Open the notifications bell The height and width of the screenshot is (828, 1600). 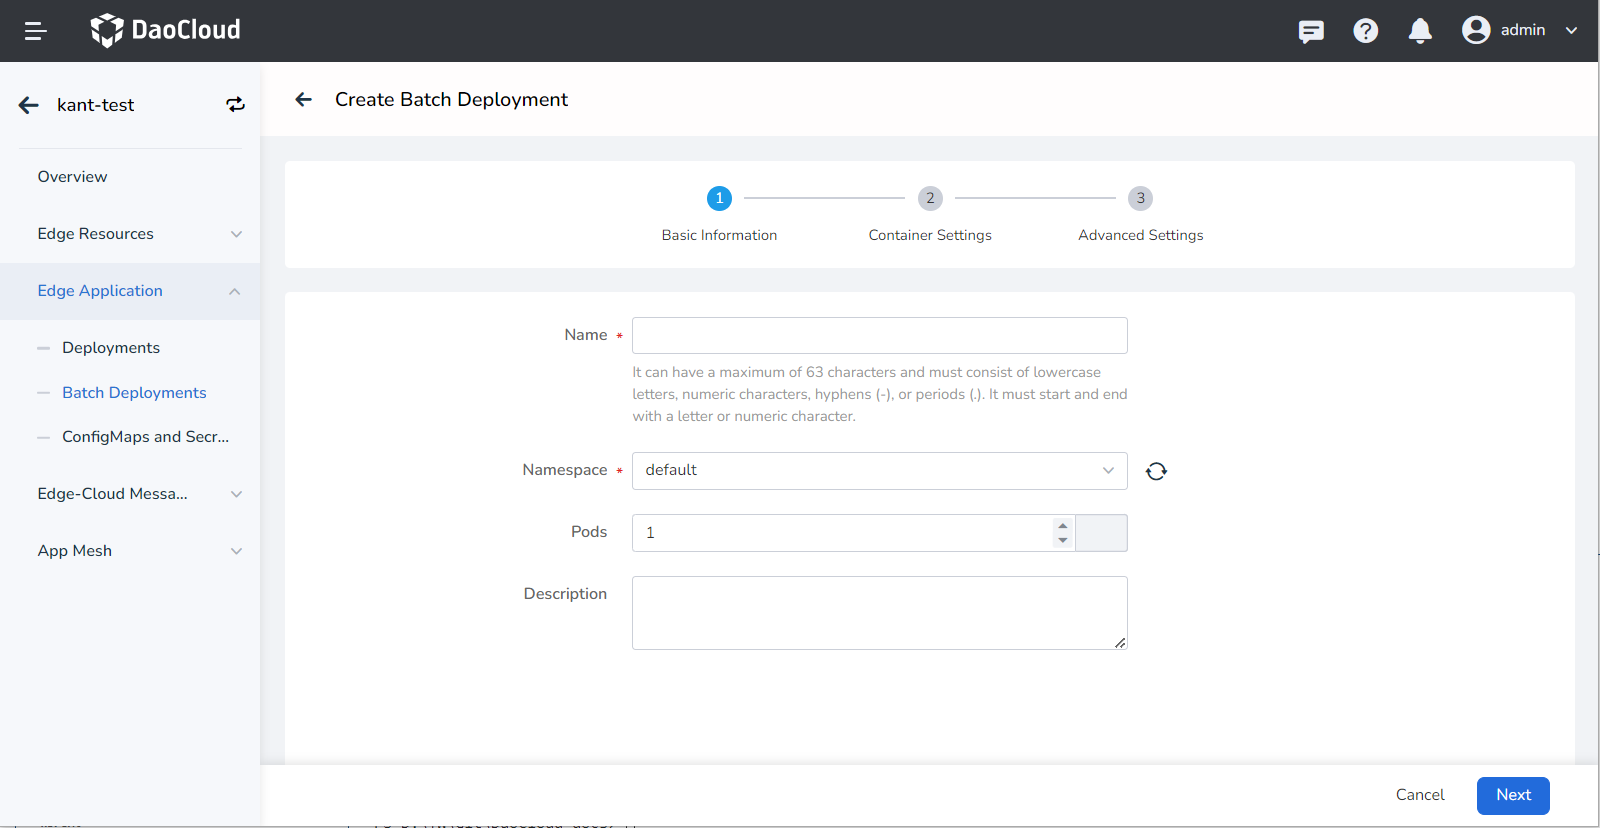[x=1419, y=31]
